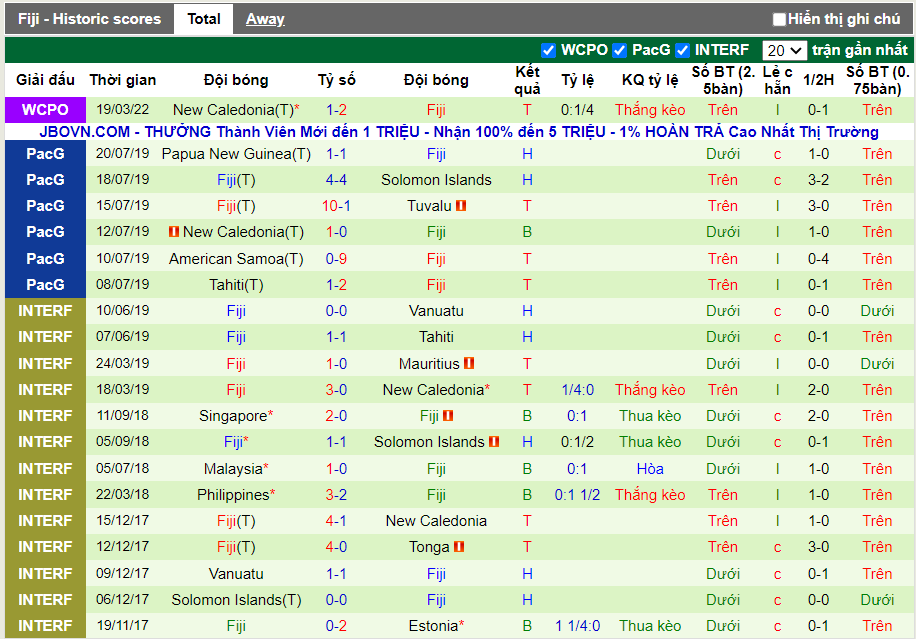Click the 0:1/4 odds on 19/03/22 row

point(577,110)
